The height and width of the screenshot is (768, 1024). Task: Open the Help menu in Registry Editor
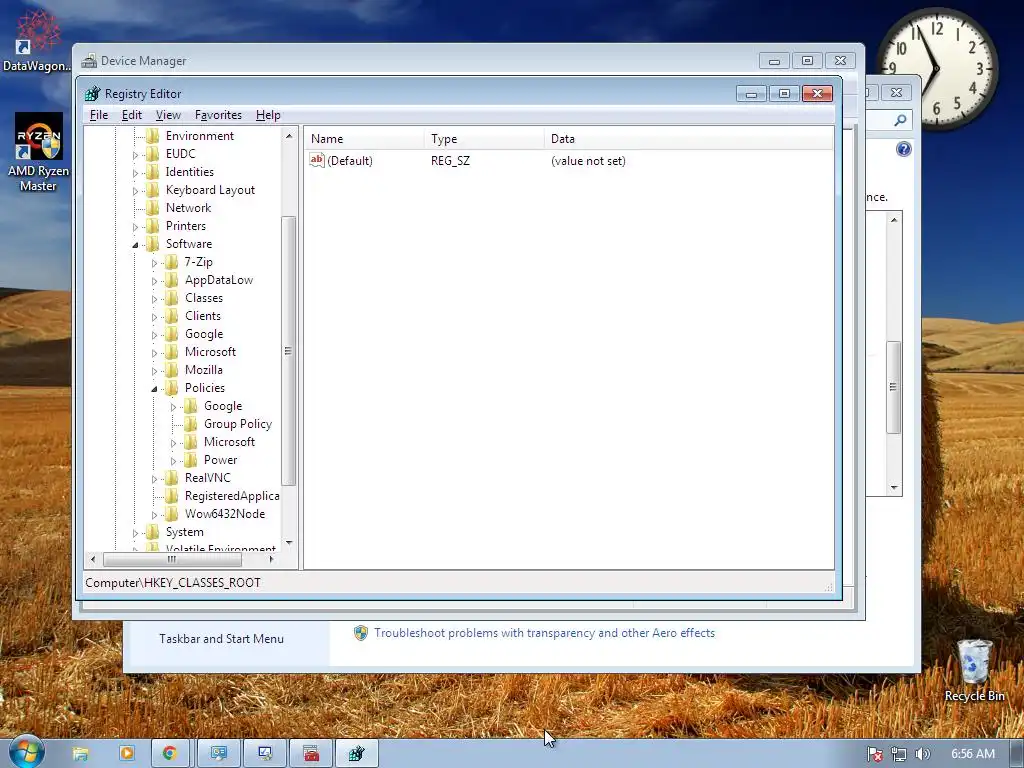click(x=268, y=115)
